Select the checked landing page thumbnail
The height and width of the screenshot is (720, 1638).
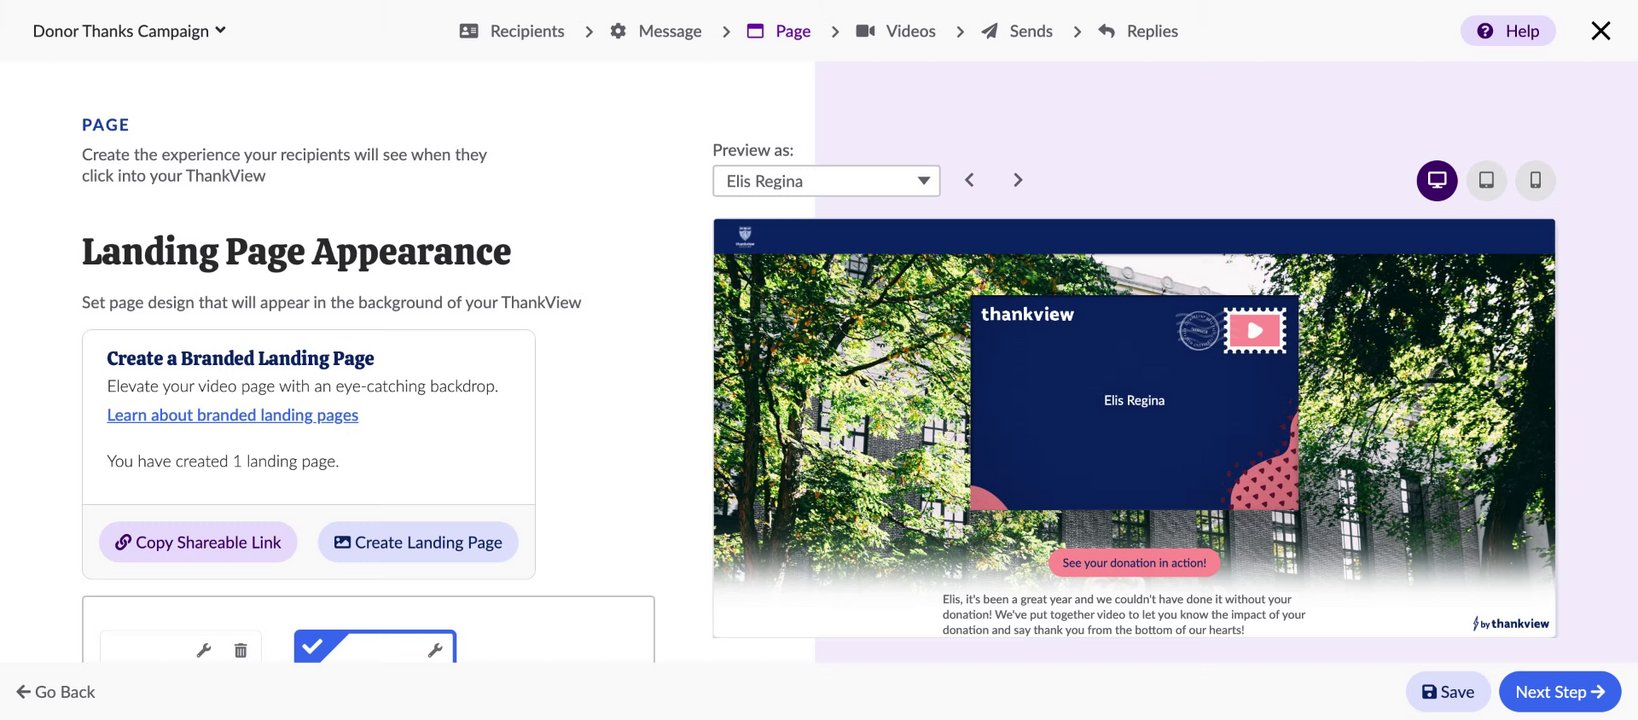375,646
